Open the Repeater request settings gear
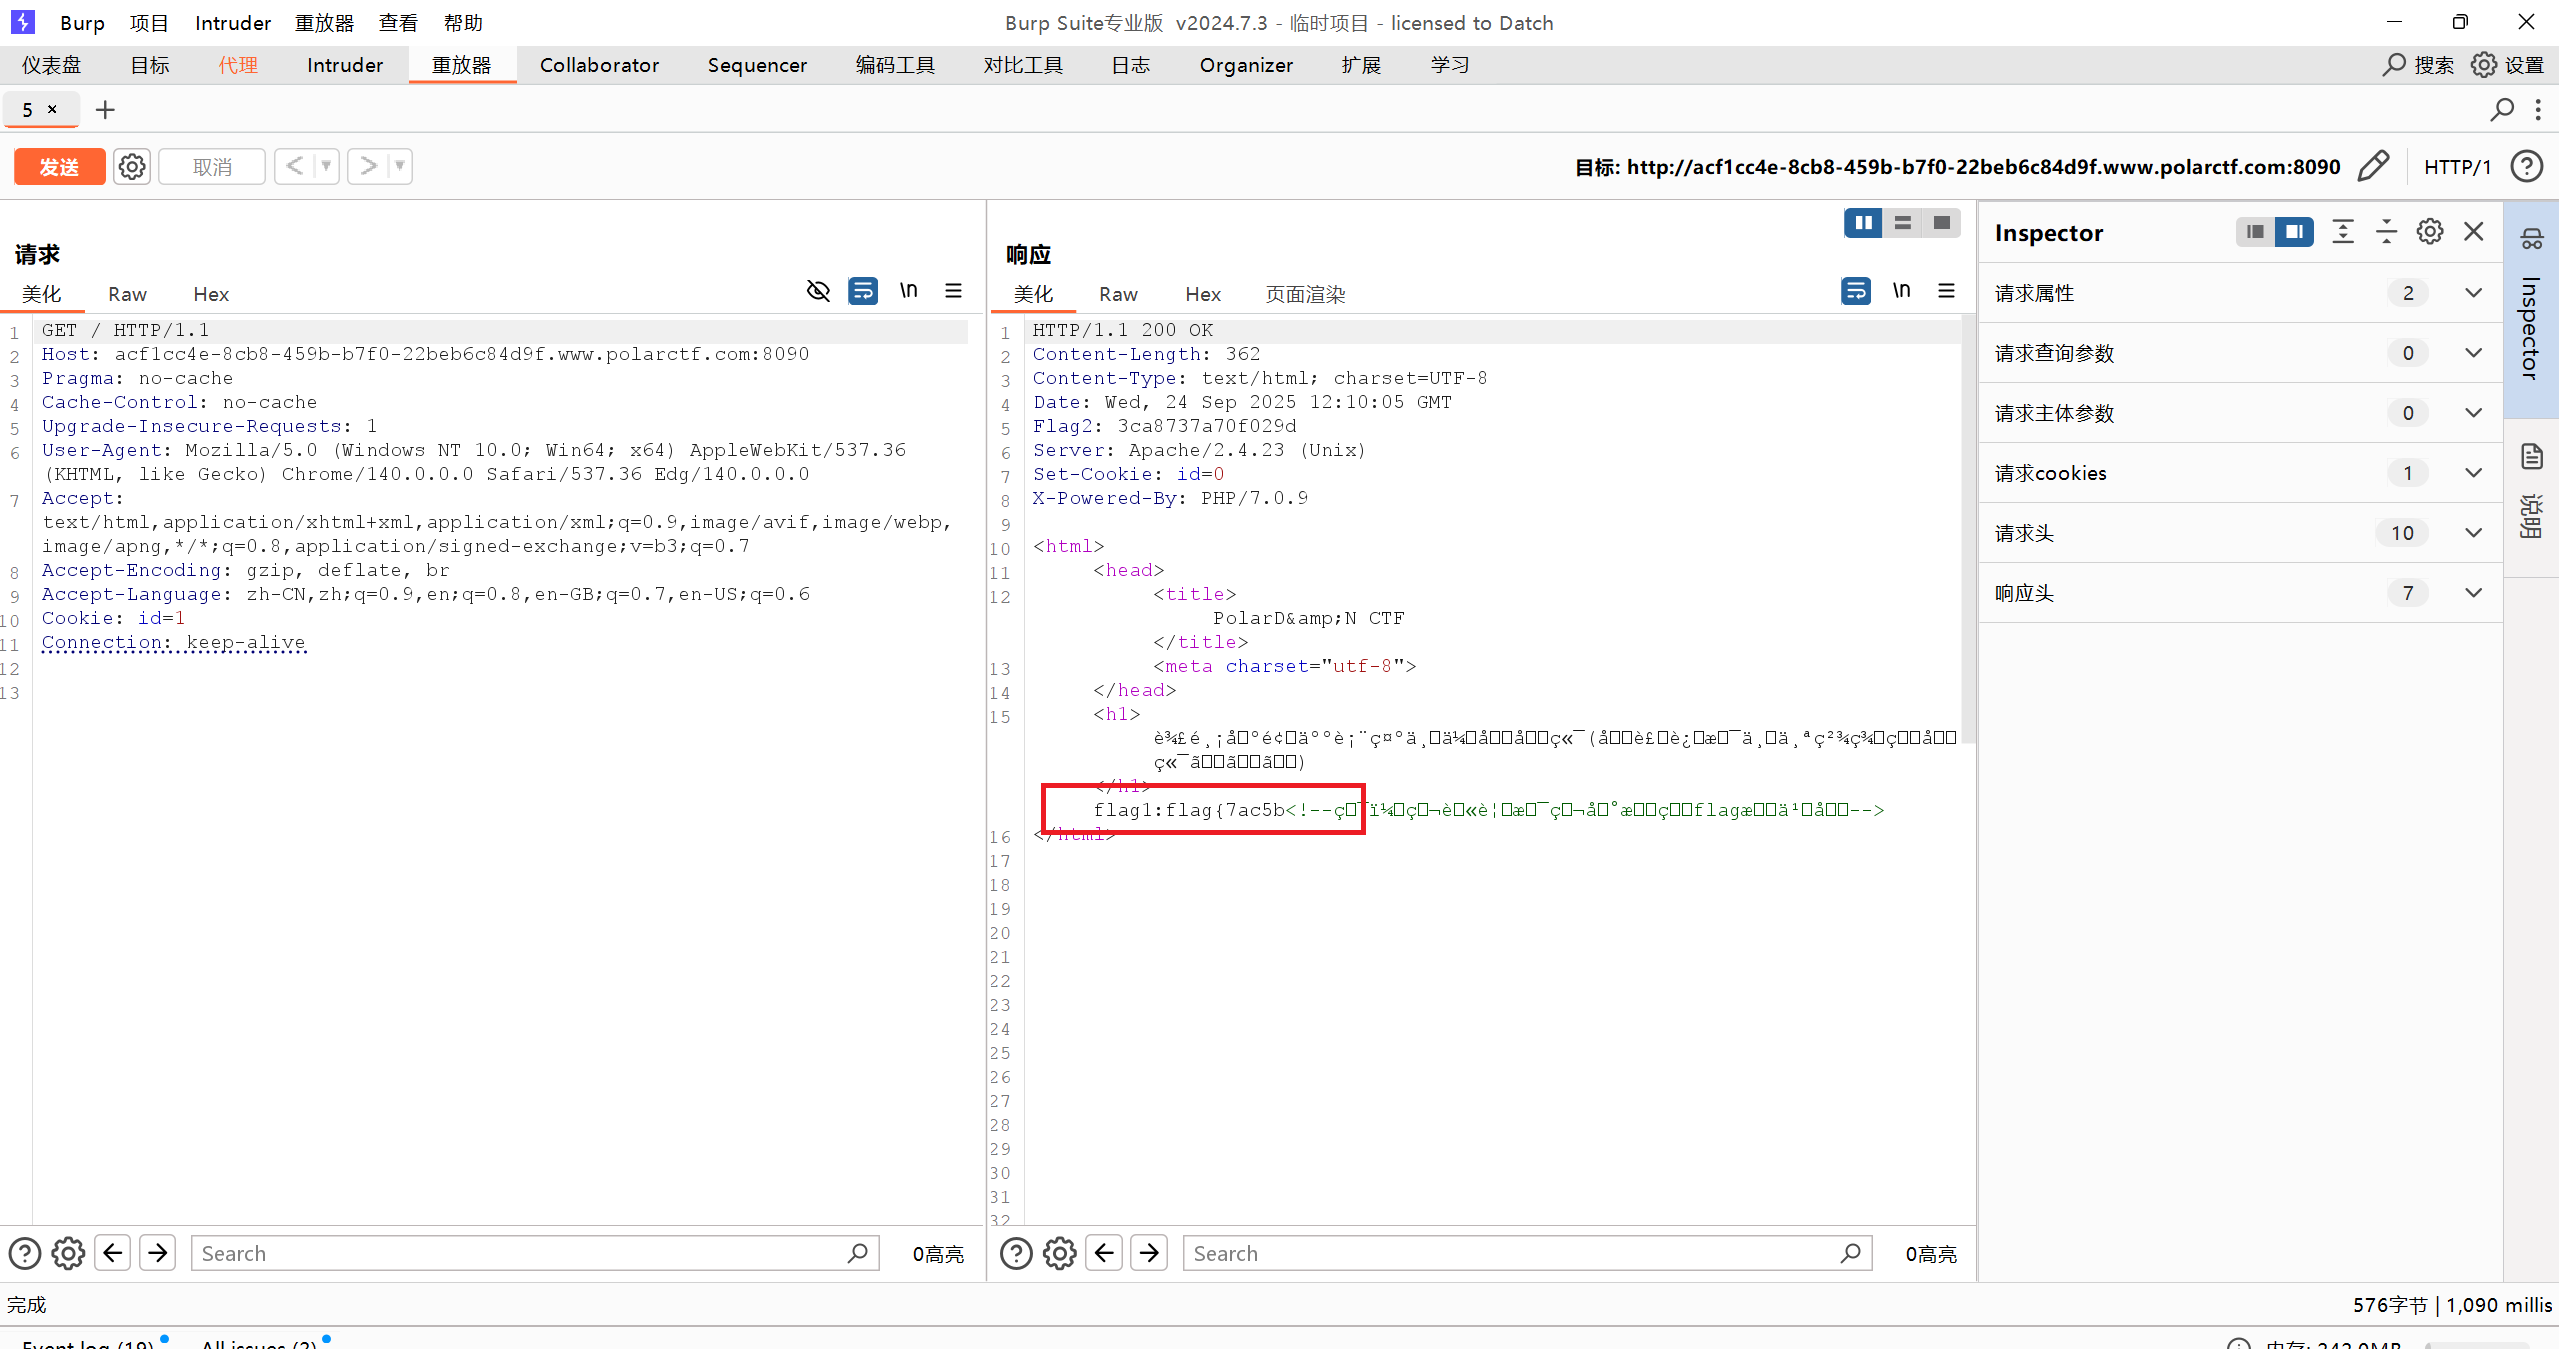The height and width of the screenshot is (1349, 2559). pyautogui.click(x=132, y=166)
